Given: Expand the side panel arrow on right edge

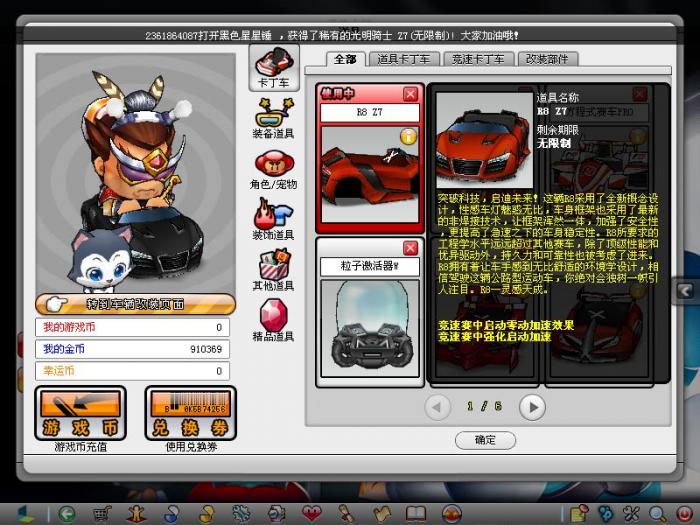Looking at the screenshot, I should (686, 291).
